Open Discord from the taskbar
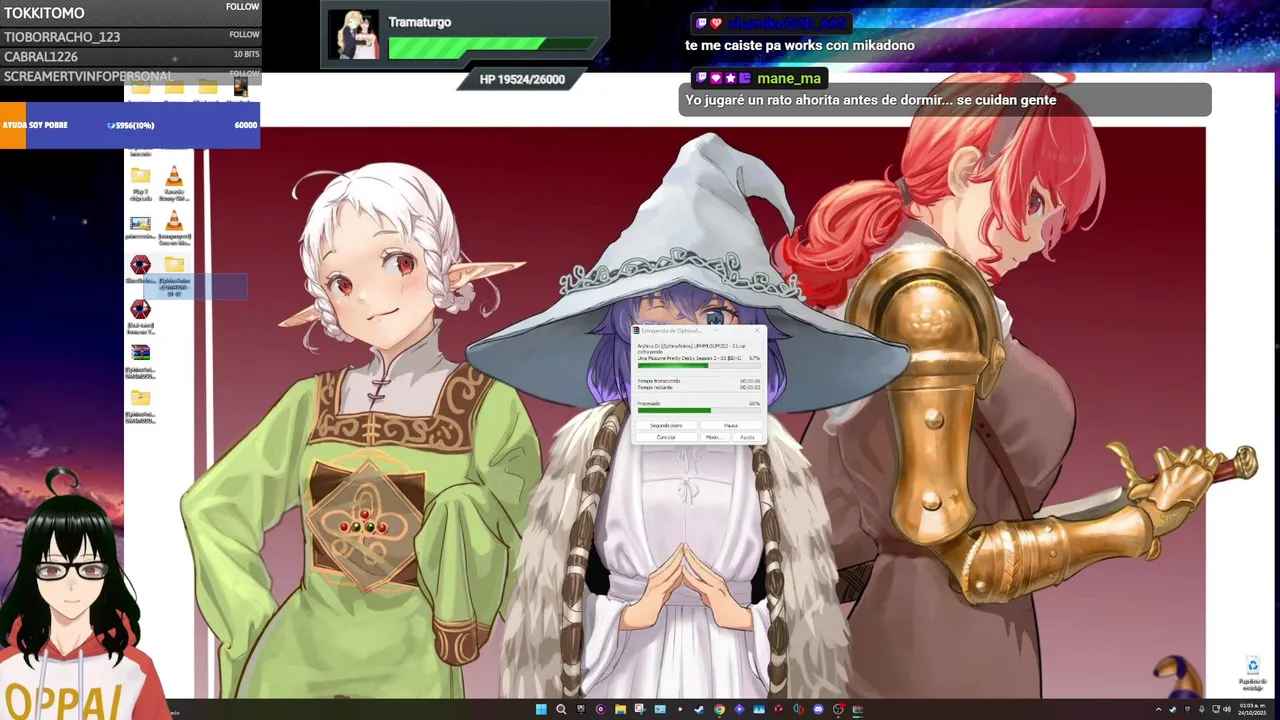This screenshot has width=1280, height=720. click(x=819, y=709)
